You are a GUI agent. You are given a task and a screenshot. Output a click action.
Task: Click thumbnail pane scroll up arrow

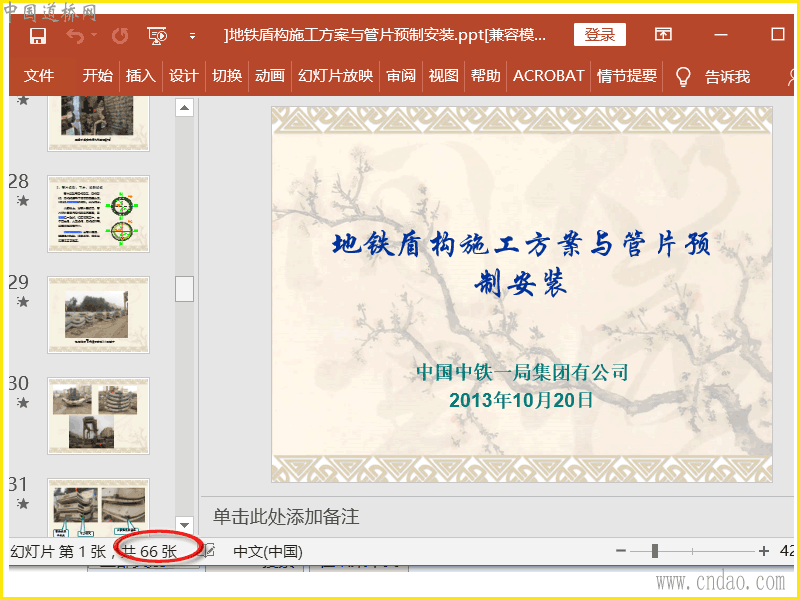185,108
